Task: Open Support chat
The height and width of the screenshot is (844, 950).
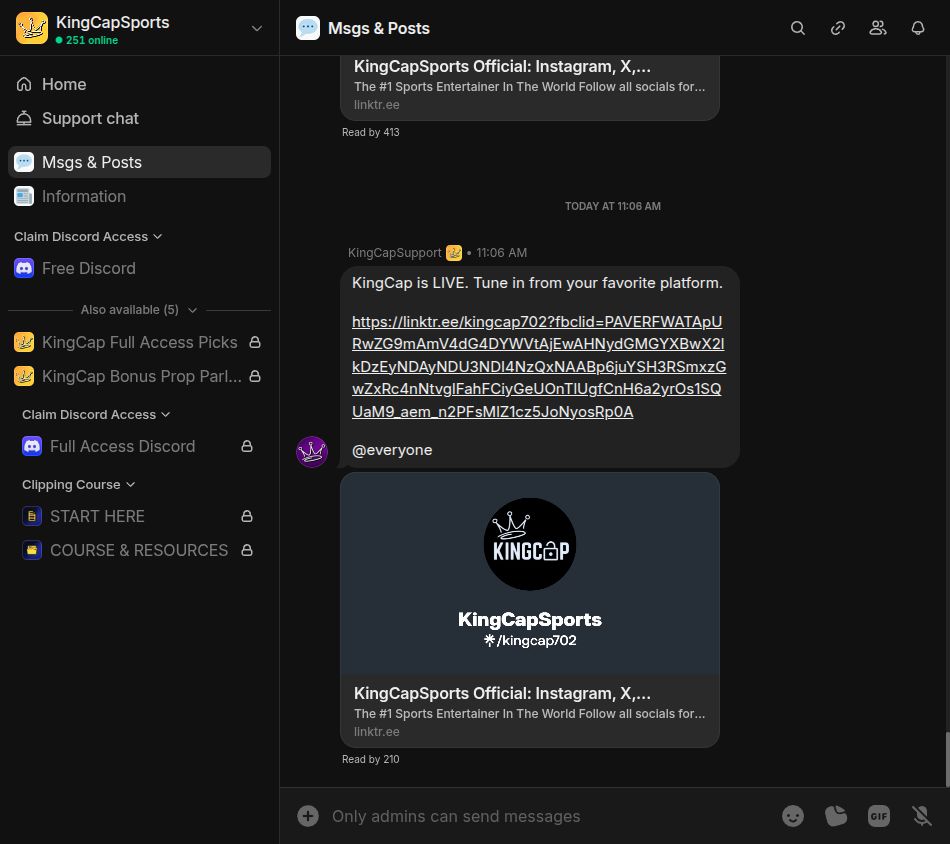Action: 139,118
